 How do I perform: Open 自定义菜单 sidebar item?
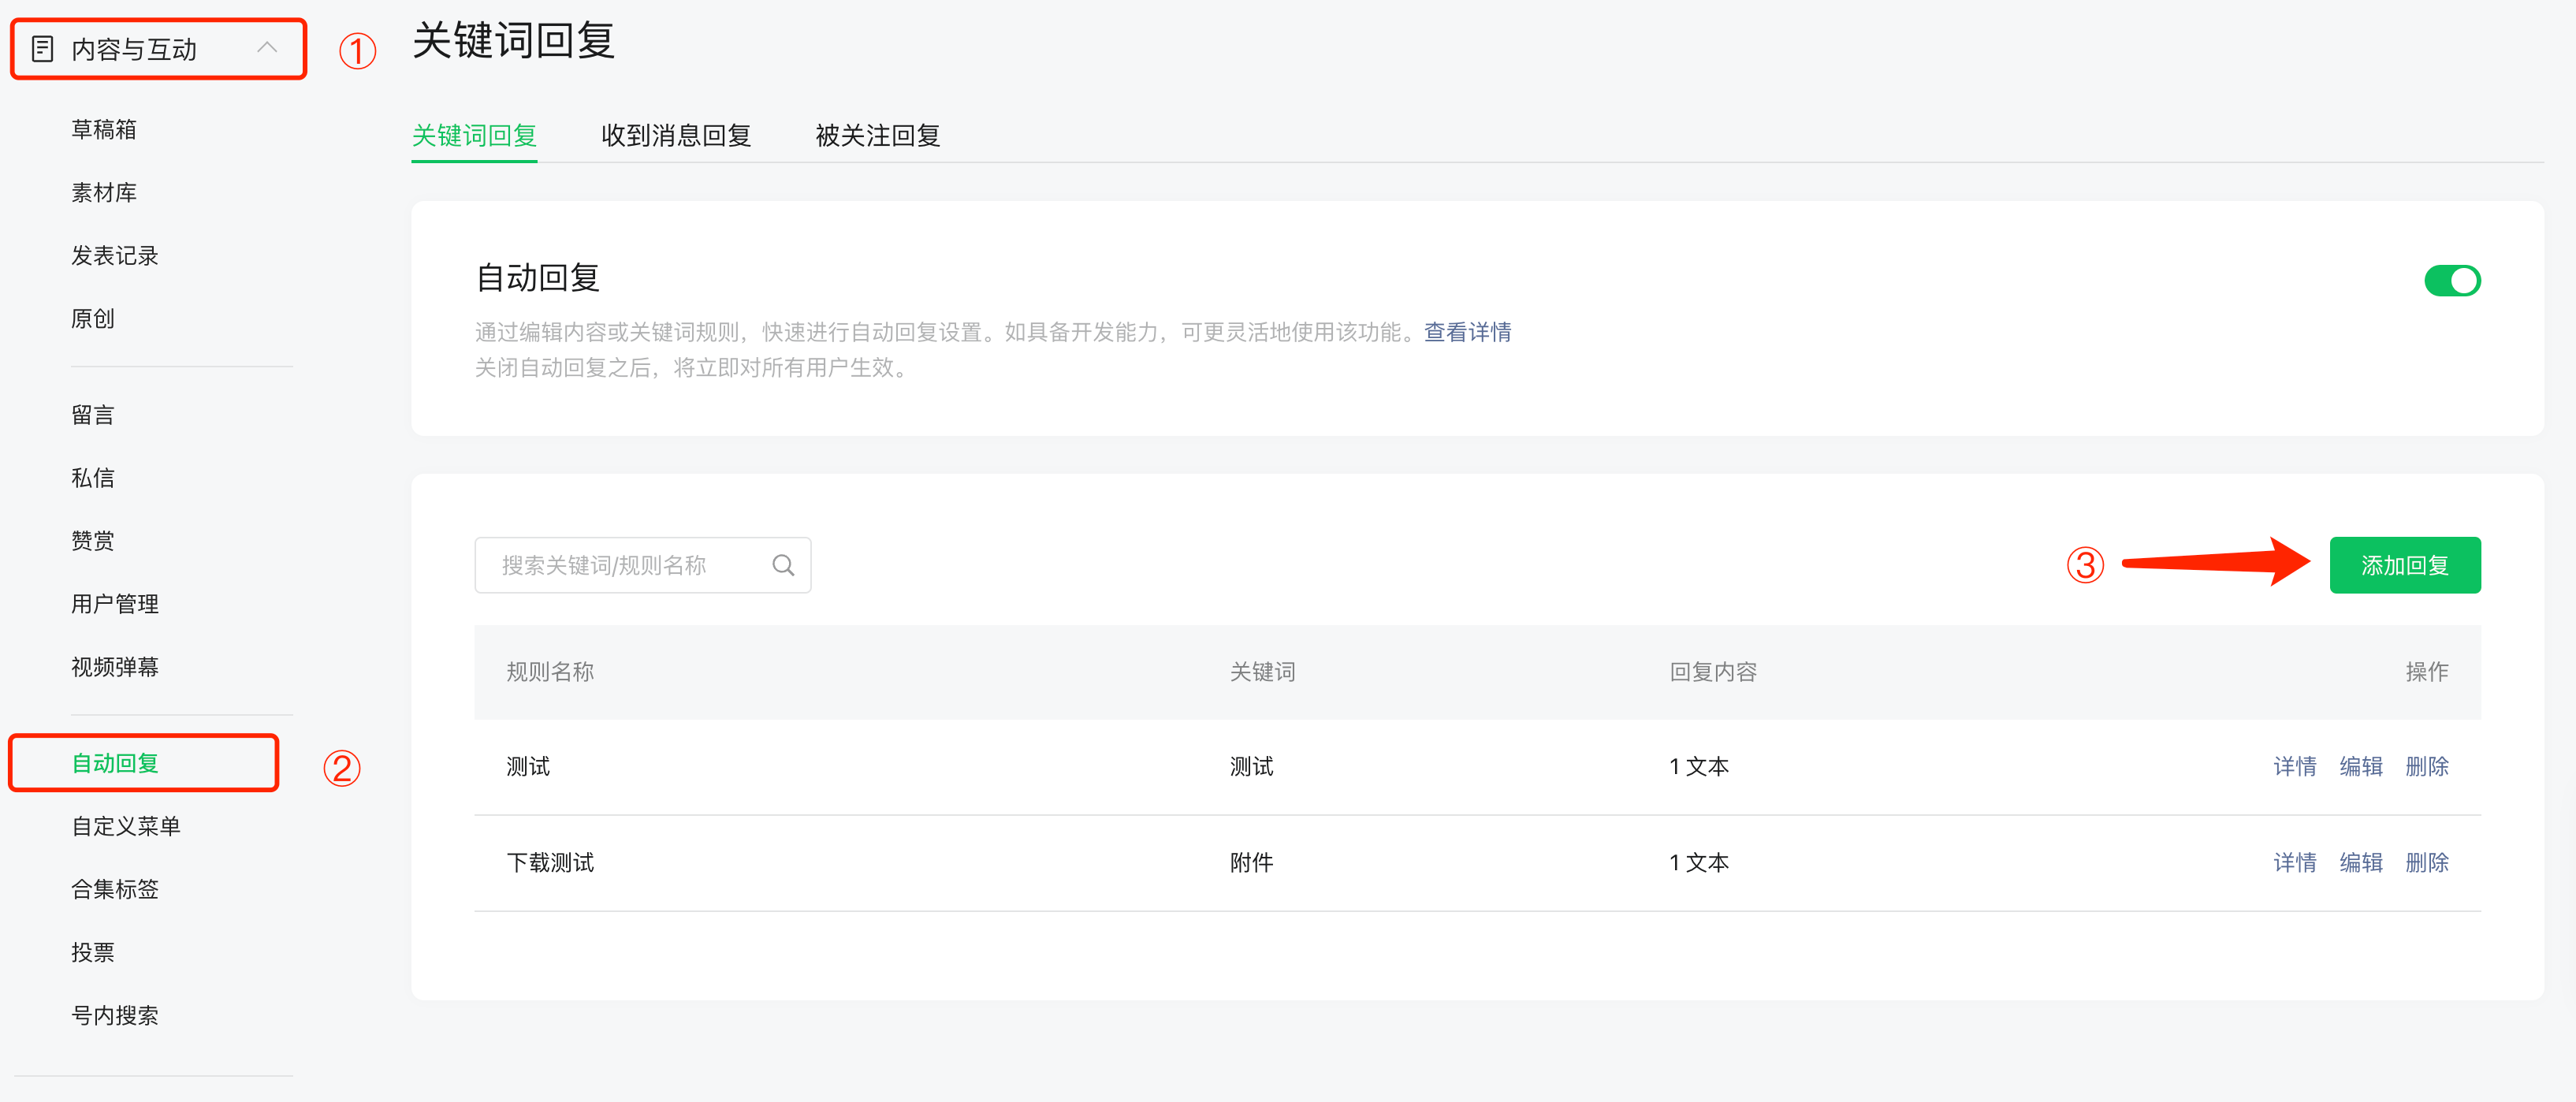(x=126, y=827)
